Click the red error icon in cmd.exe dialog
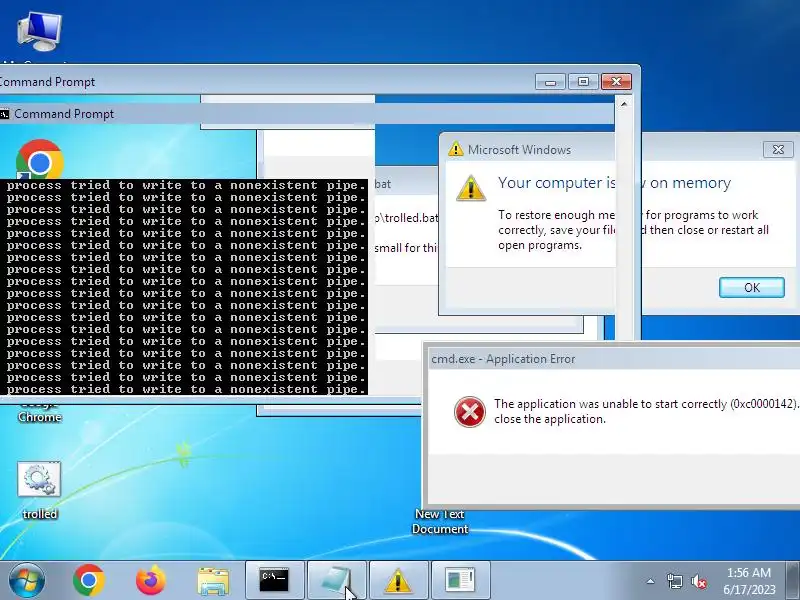The image size is (800, 600). [x=469, y=412]
